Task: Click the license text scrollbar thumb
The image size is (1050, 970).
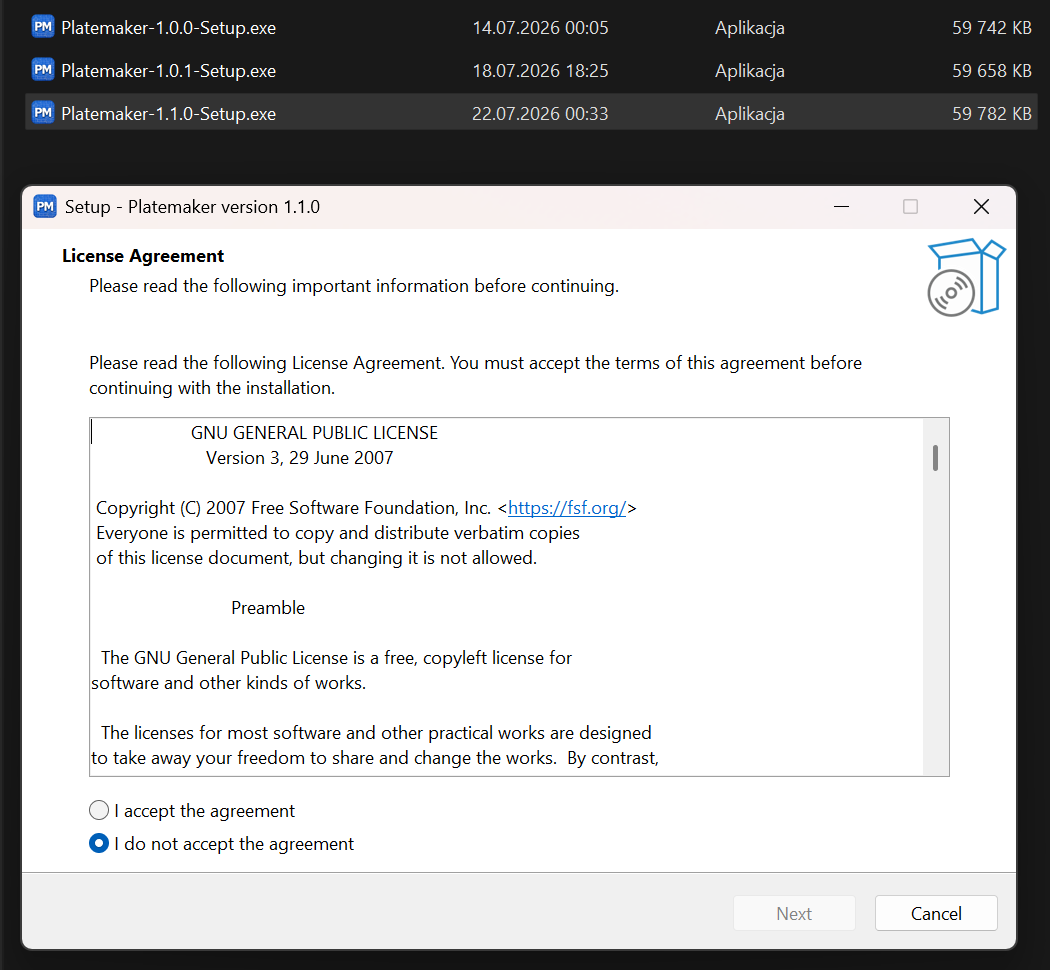Action: (x=935, y=458)
